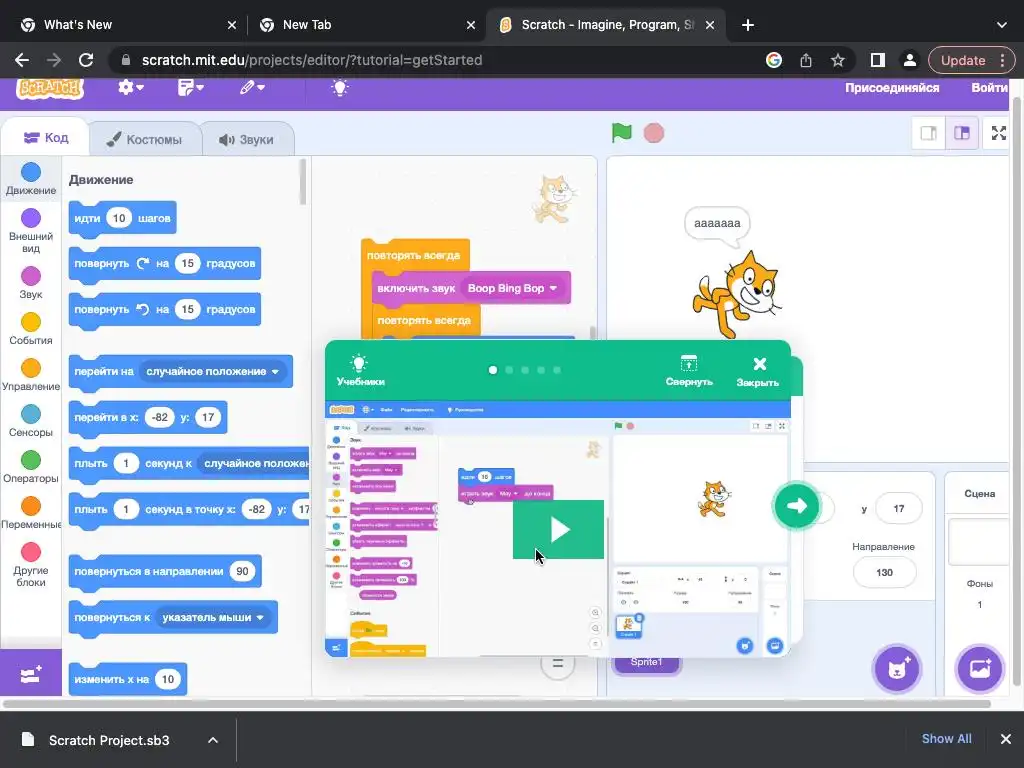Click the Направление field showing 130
The width and height of the screenshot is (1024, 768).
[x=884, y=573]
